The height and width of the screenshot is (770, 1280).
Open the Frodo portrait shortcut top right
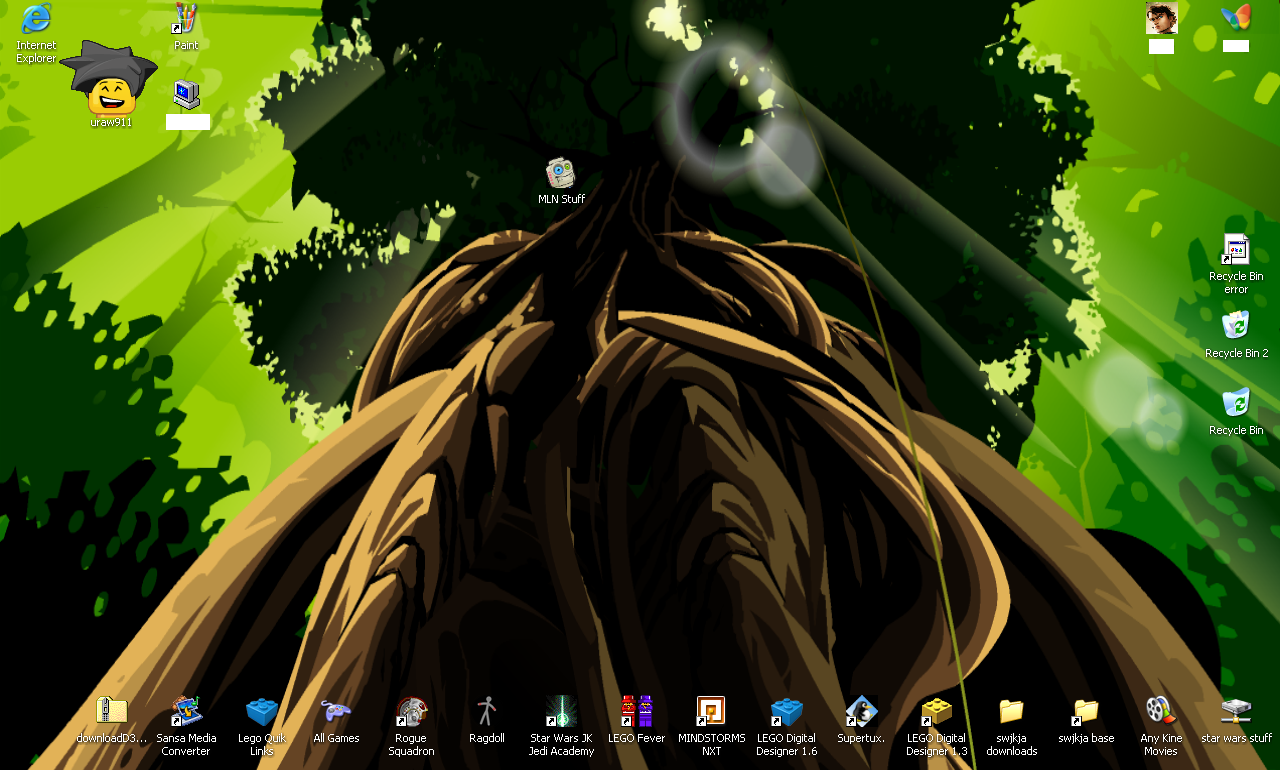(x=1161, y=18)
